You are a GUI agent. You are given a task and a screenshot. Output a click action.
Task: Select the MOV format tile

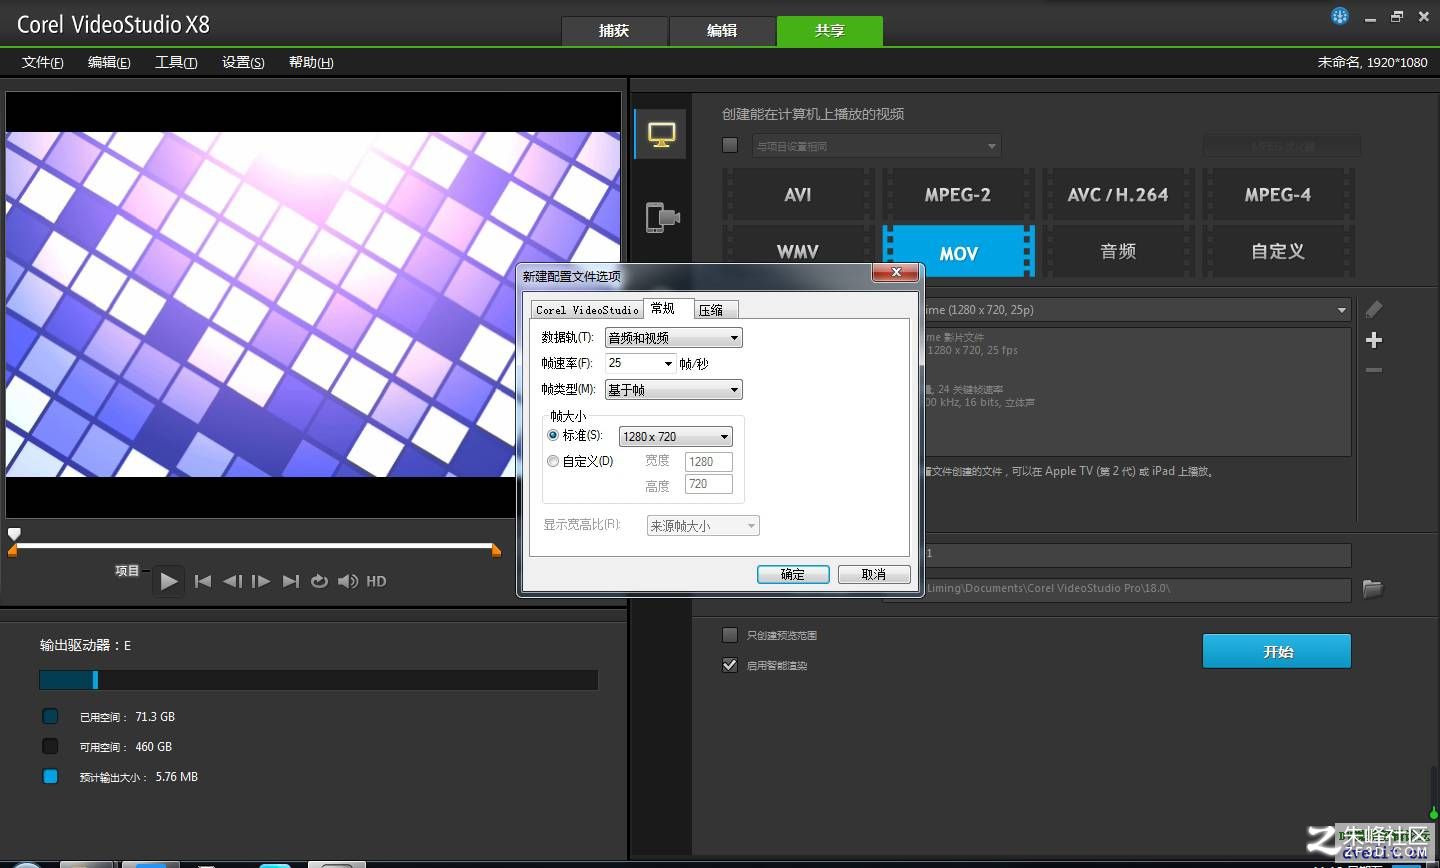coord(957,252)
